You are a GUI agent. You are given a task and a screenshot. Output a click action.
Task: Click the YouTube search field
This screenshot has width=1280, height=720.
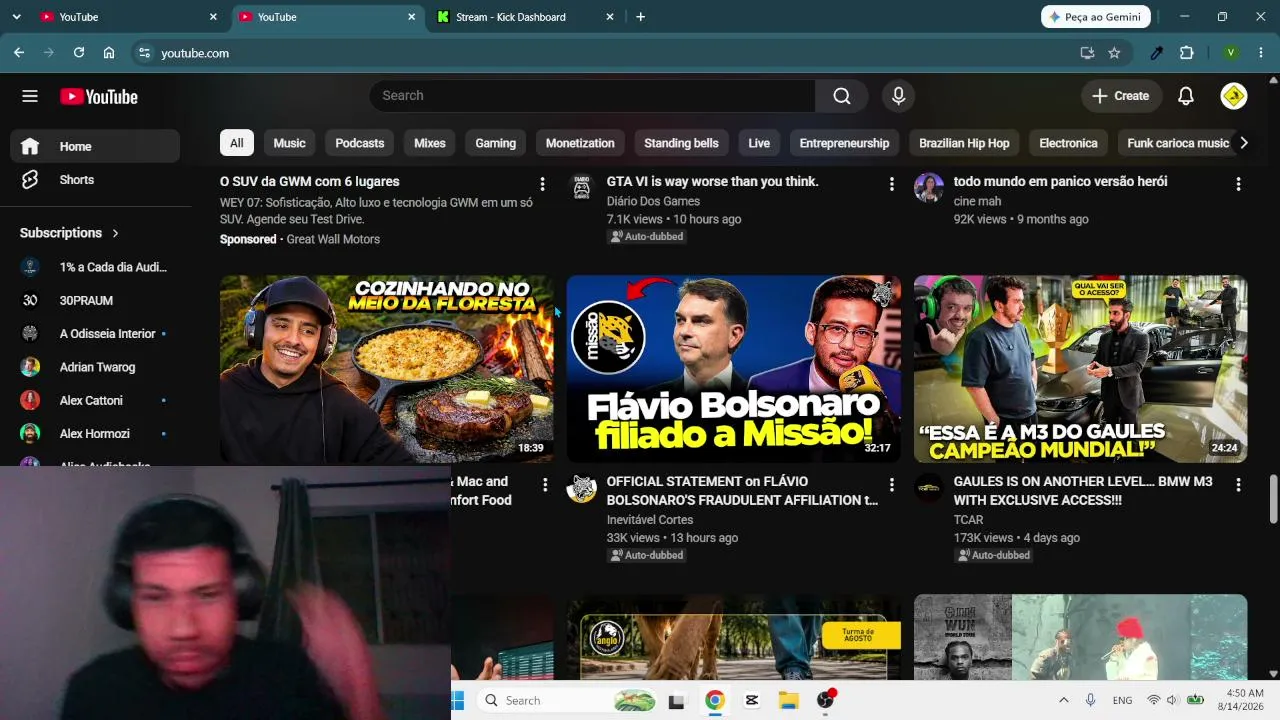click(x=592, y=96)
